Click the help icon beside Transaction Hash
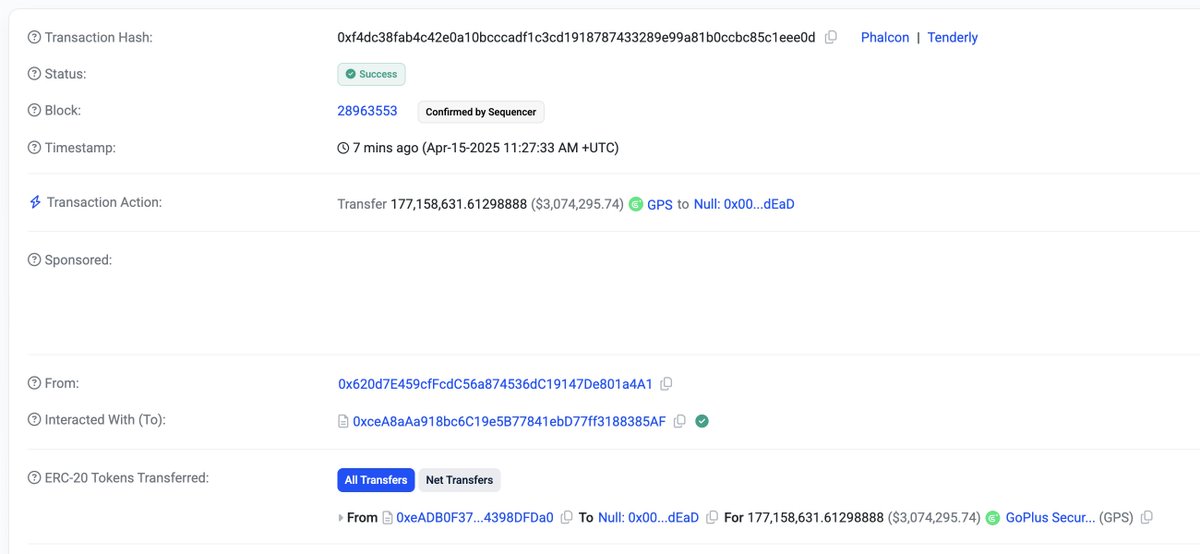 (35, 38)
